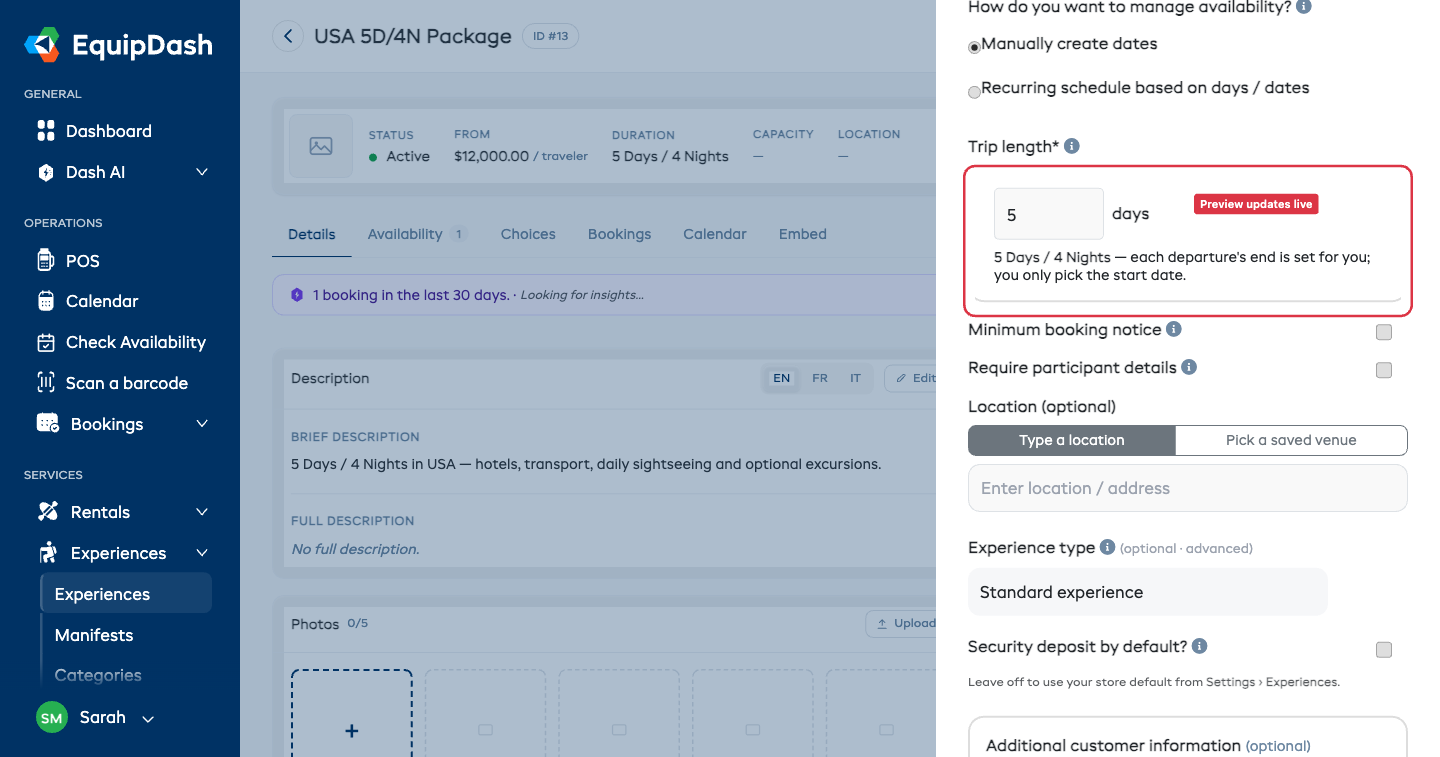Show info for availability management question
The image size is (1440, 757).
pos(1303,6)
